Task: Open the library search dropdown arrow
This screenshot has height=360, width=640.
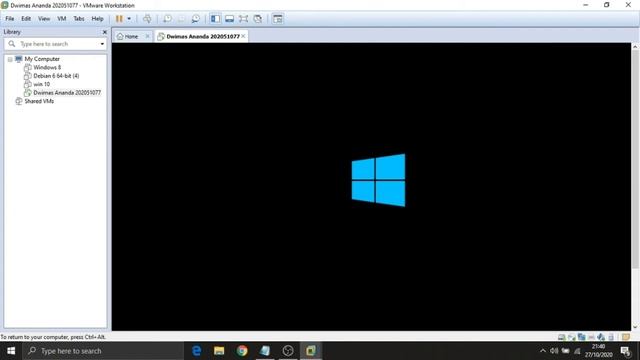Action: [x=102, y=44]
